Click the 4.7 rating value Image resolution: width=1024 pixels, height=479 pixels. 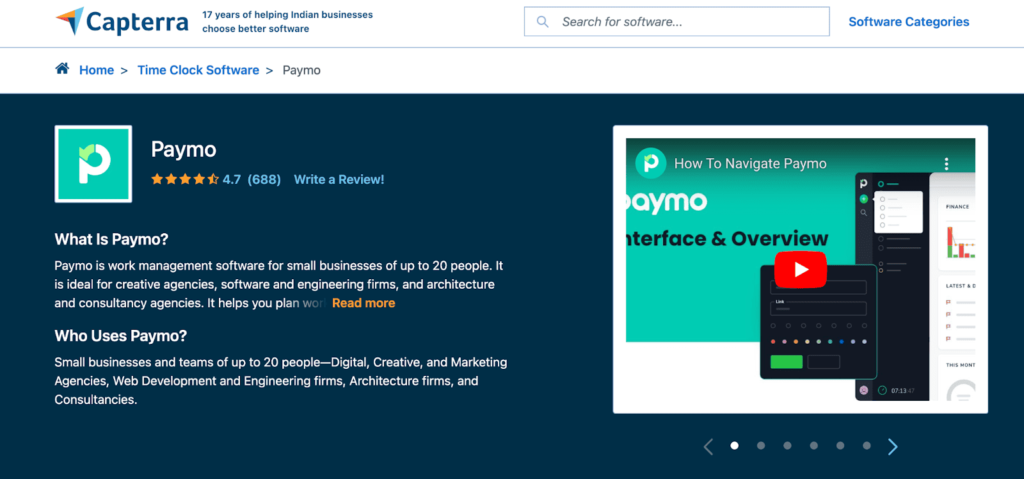[x=232, y=179]
